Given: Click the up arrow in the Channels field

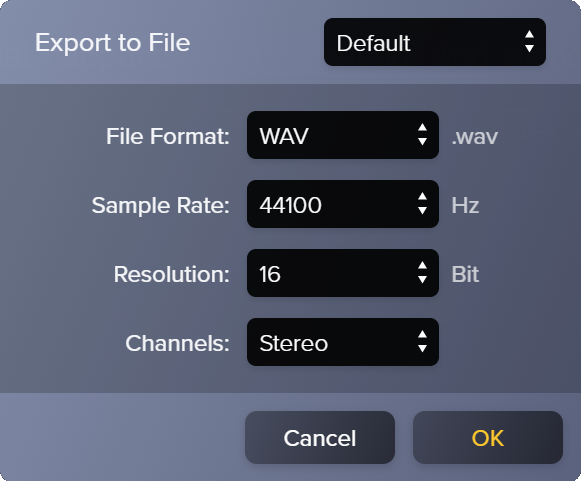Looking at the screenshot, I should pos(422,335).
